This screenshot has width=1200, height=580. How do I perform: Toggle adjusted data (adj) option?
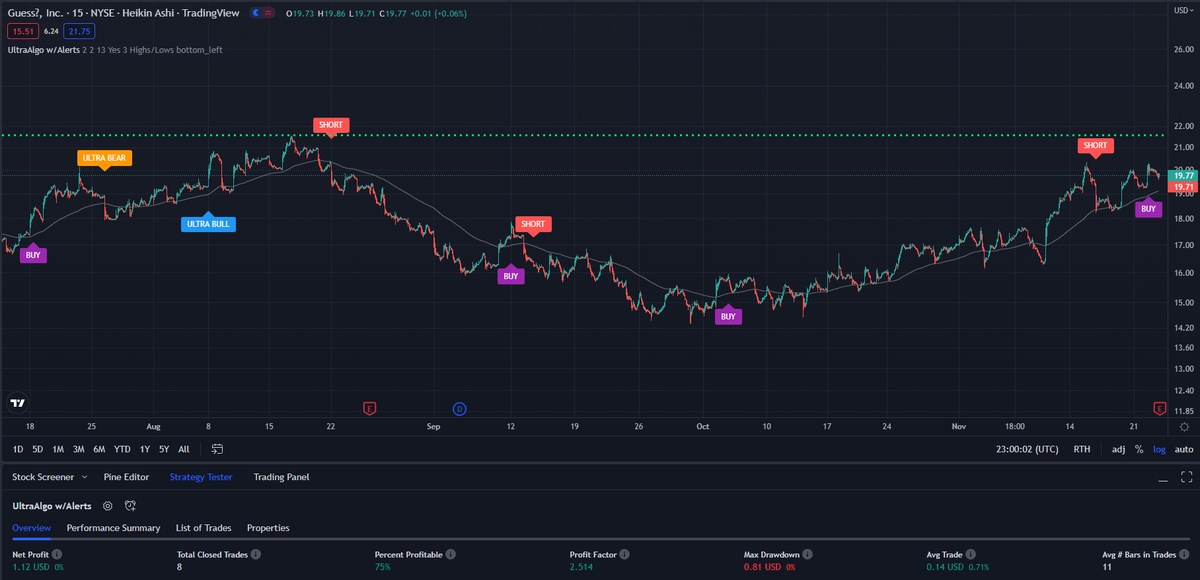pos(1118,449)
